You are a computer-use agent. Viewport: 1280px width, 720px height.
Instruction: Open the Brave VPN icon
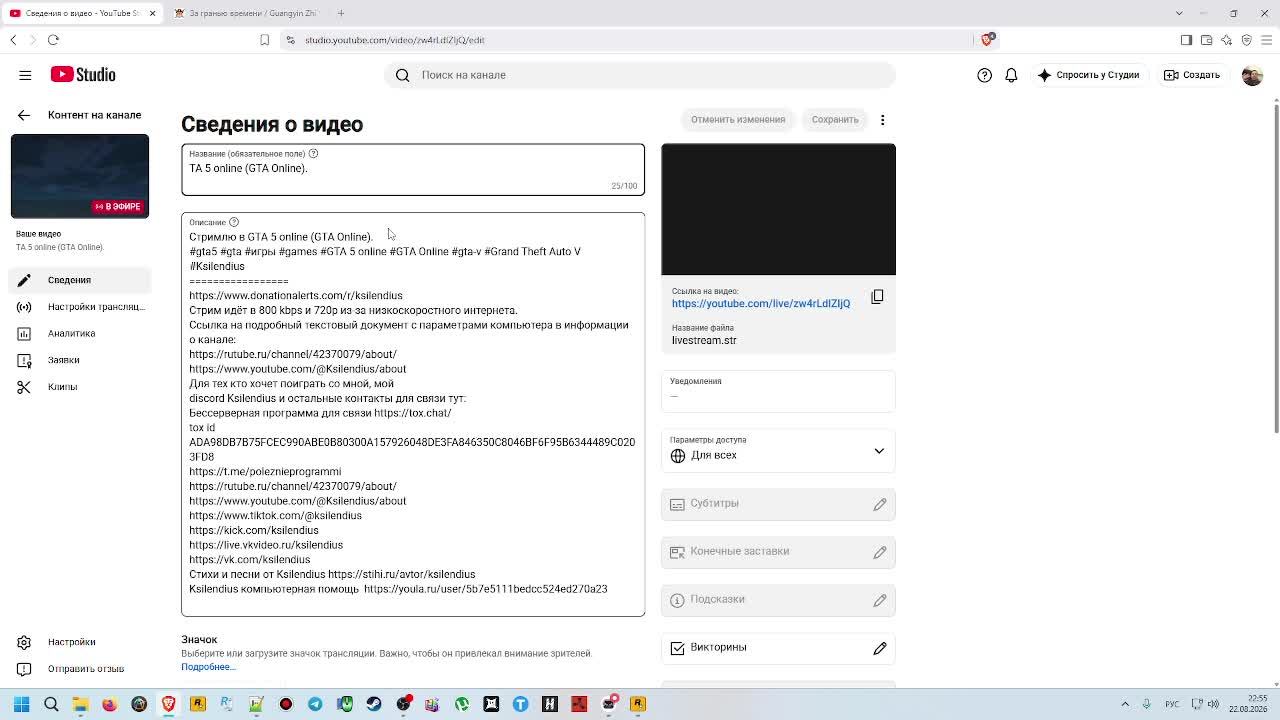(1246, 40)
